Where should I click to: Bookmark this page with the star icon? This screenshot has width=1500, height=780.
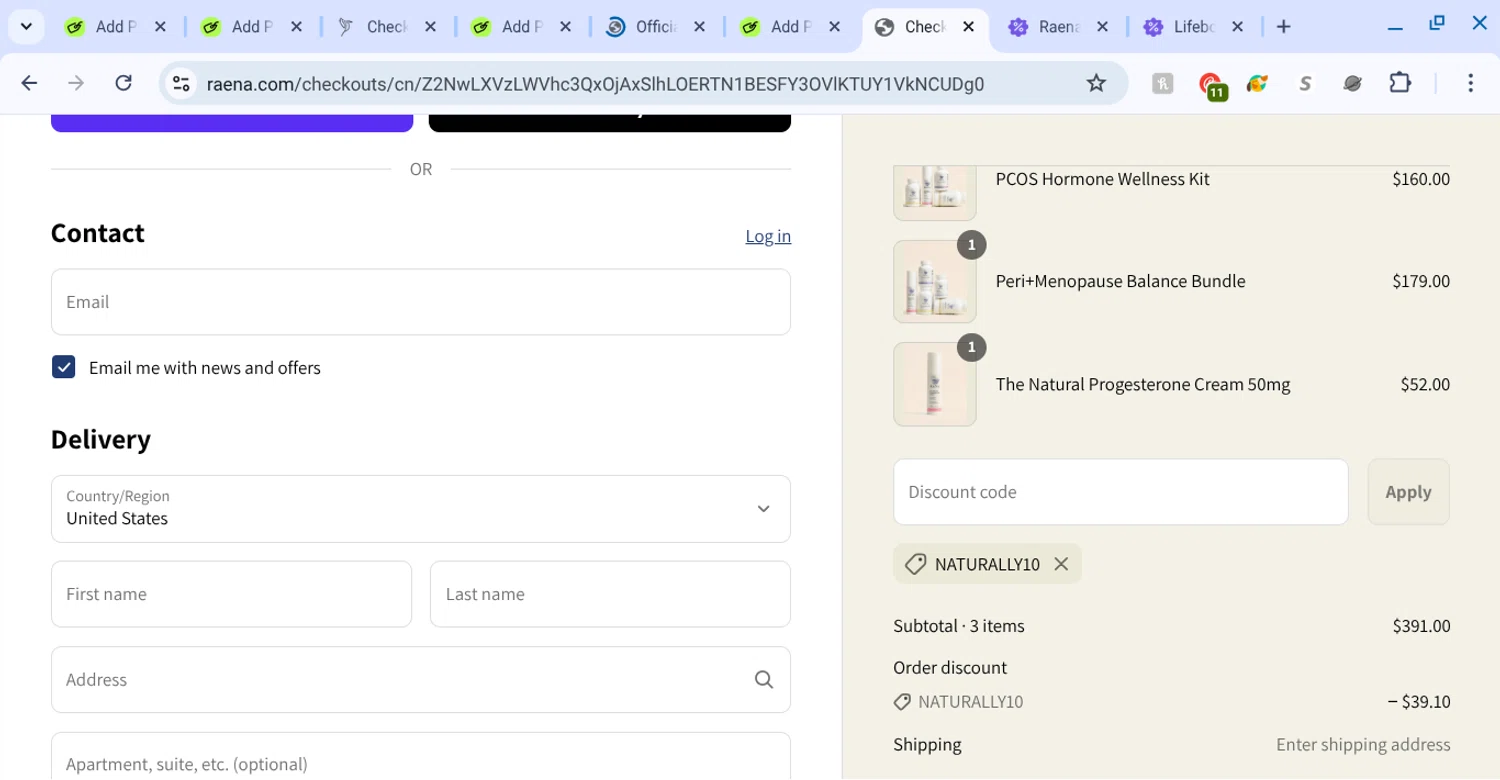click(x=1096, y=83)
